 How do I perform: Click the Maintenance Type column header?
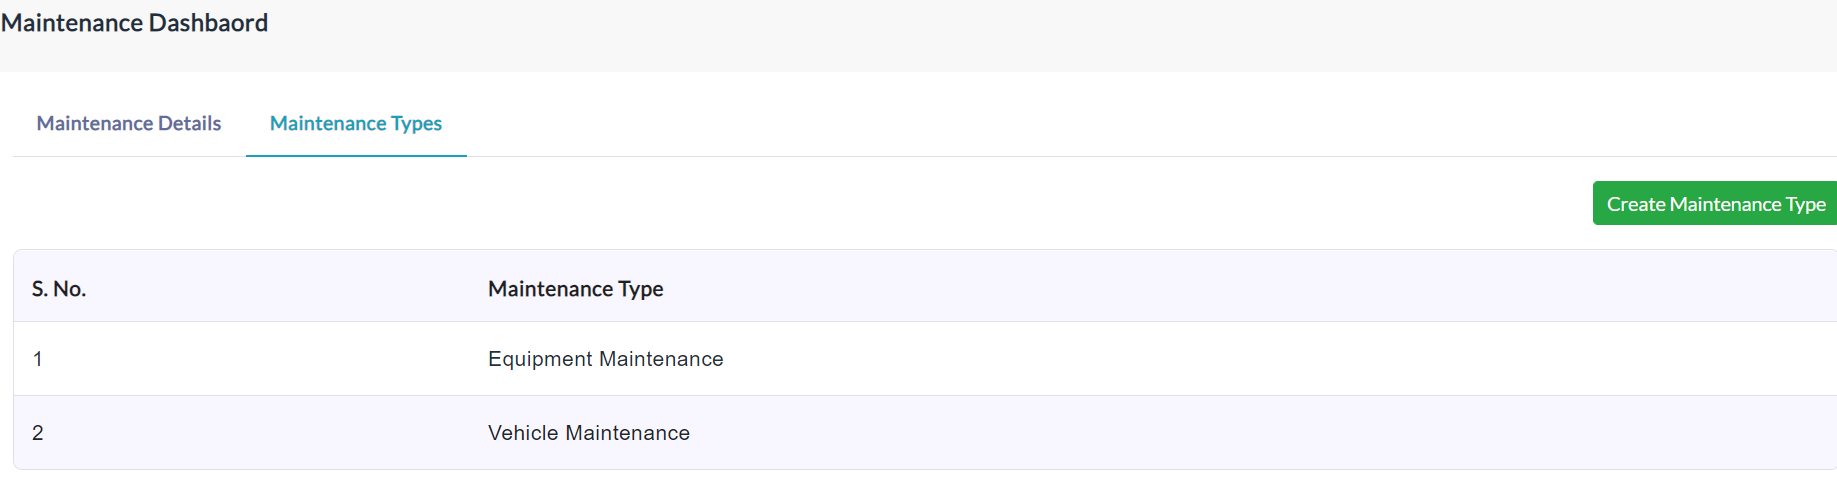coord(576,289)
